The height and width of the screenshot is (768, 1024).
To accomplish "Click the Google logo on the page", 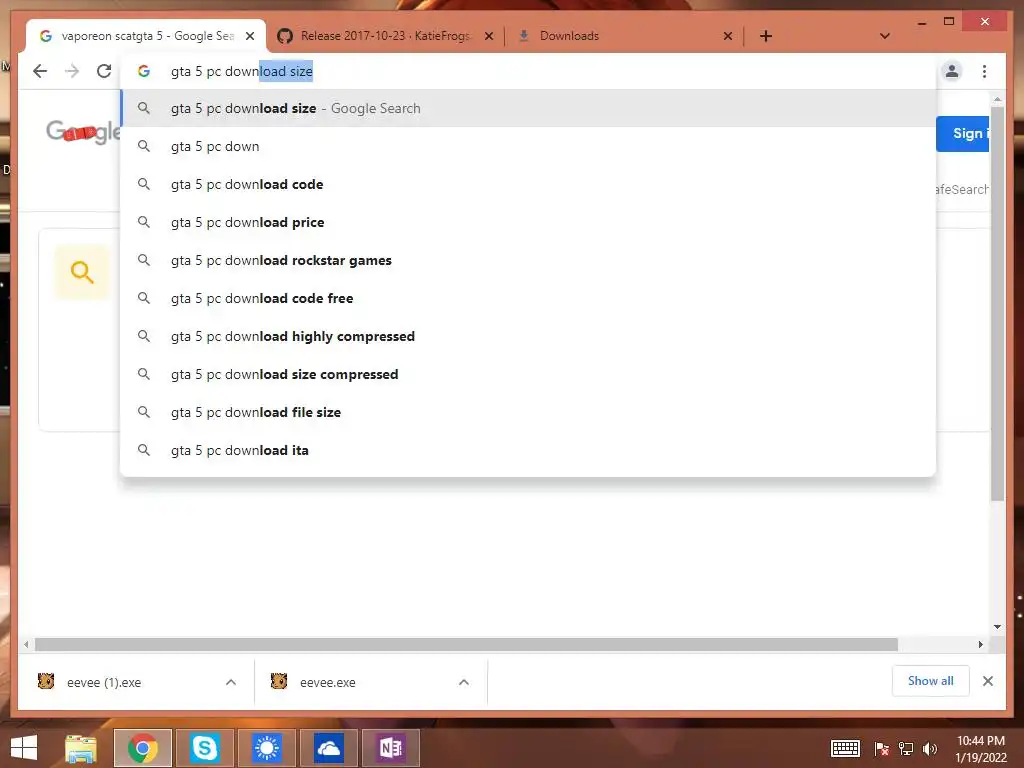I will [x=83, y=132].
